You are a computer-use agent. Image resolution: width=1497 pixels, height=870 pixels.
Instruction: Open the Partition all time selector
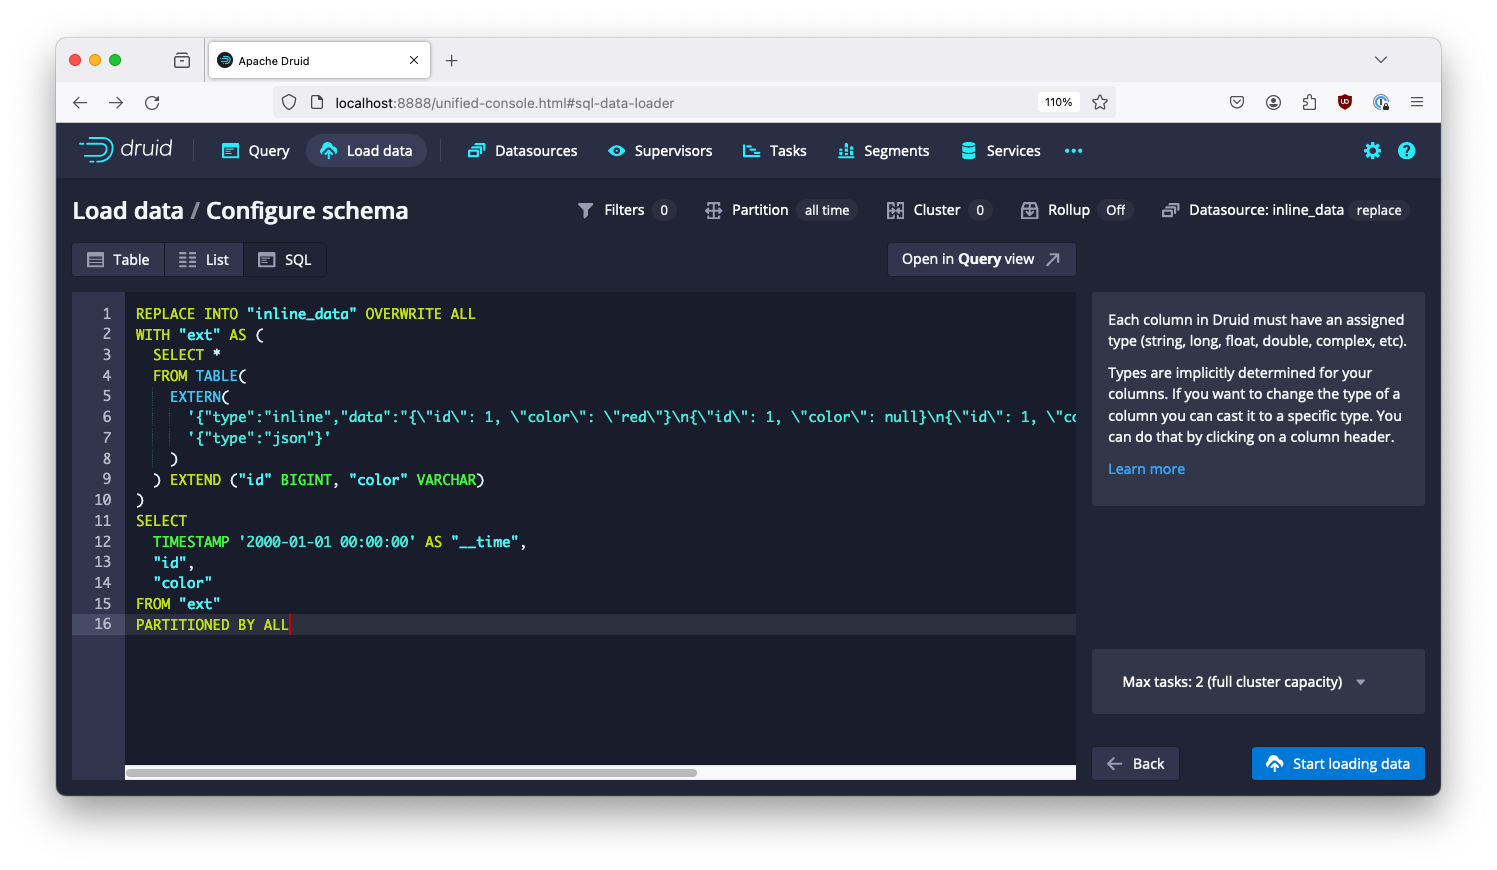[x=780, y=210]
